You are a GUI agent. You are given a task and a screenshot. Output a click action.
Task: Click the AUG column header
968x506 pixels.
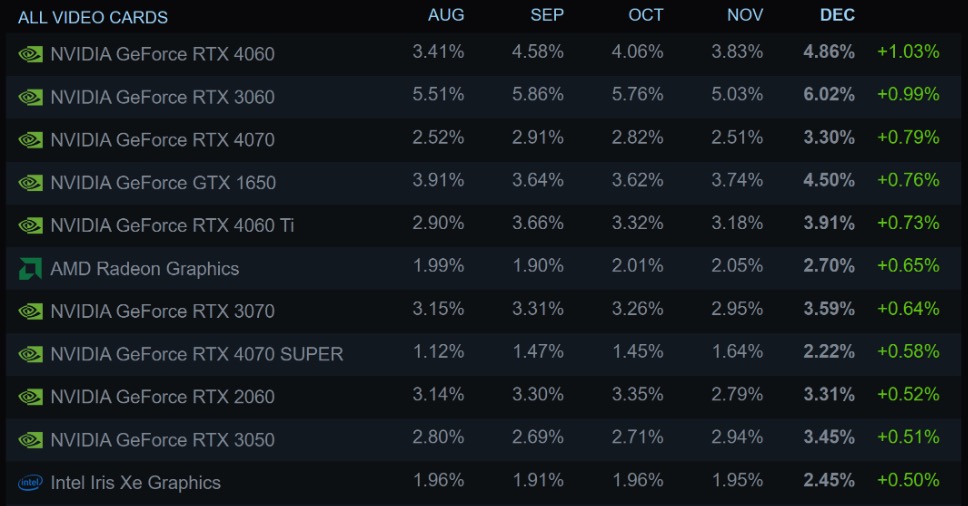[x=446, y=15]
